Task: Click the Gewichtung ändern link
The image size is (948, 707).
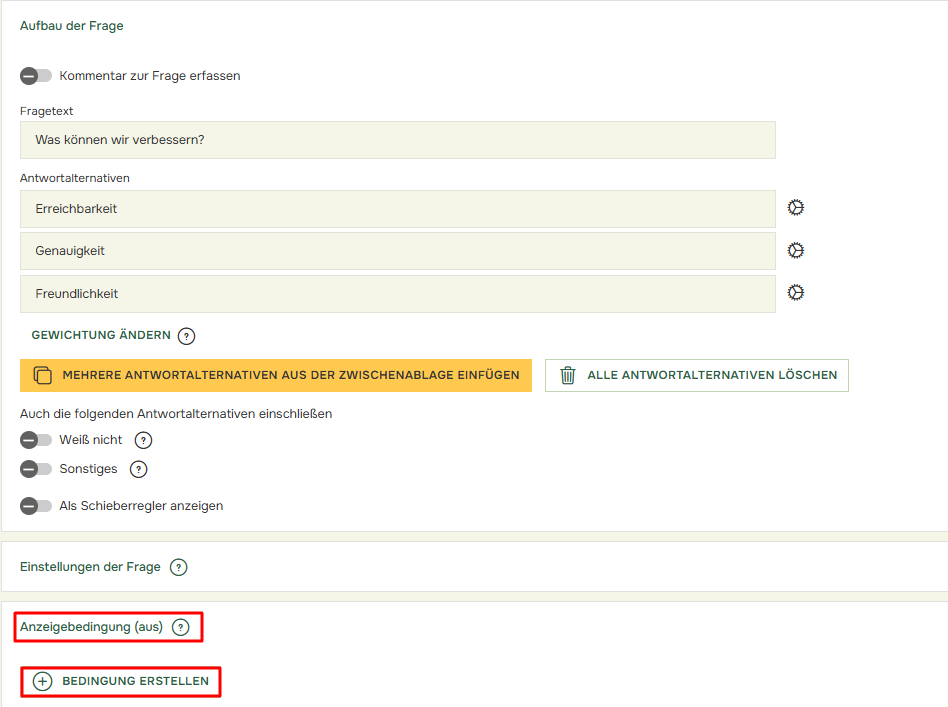Action: (x=101, y=335)
